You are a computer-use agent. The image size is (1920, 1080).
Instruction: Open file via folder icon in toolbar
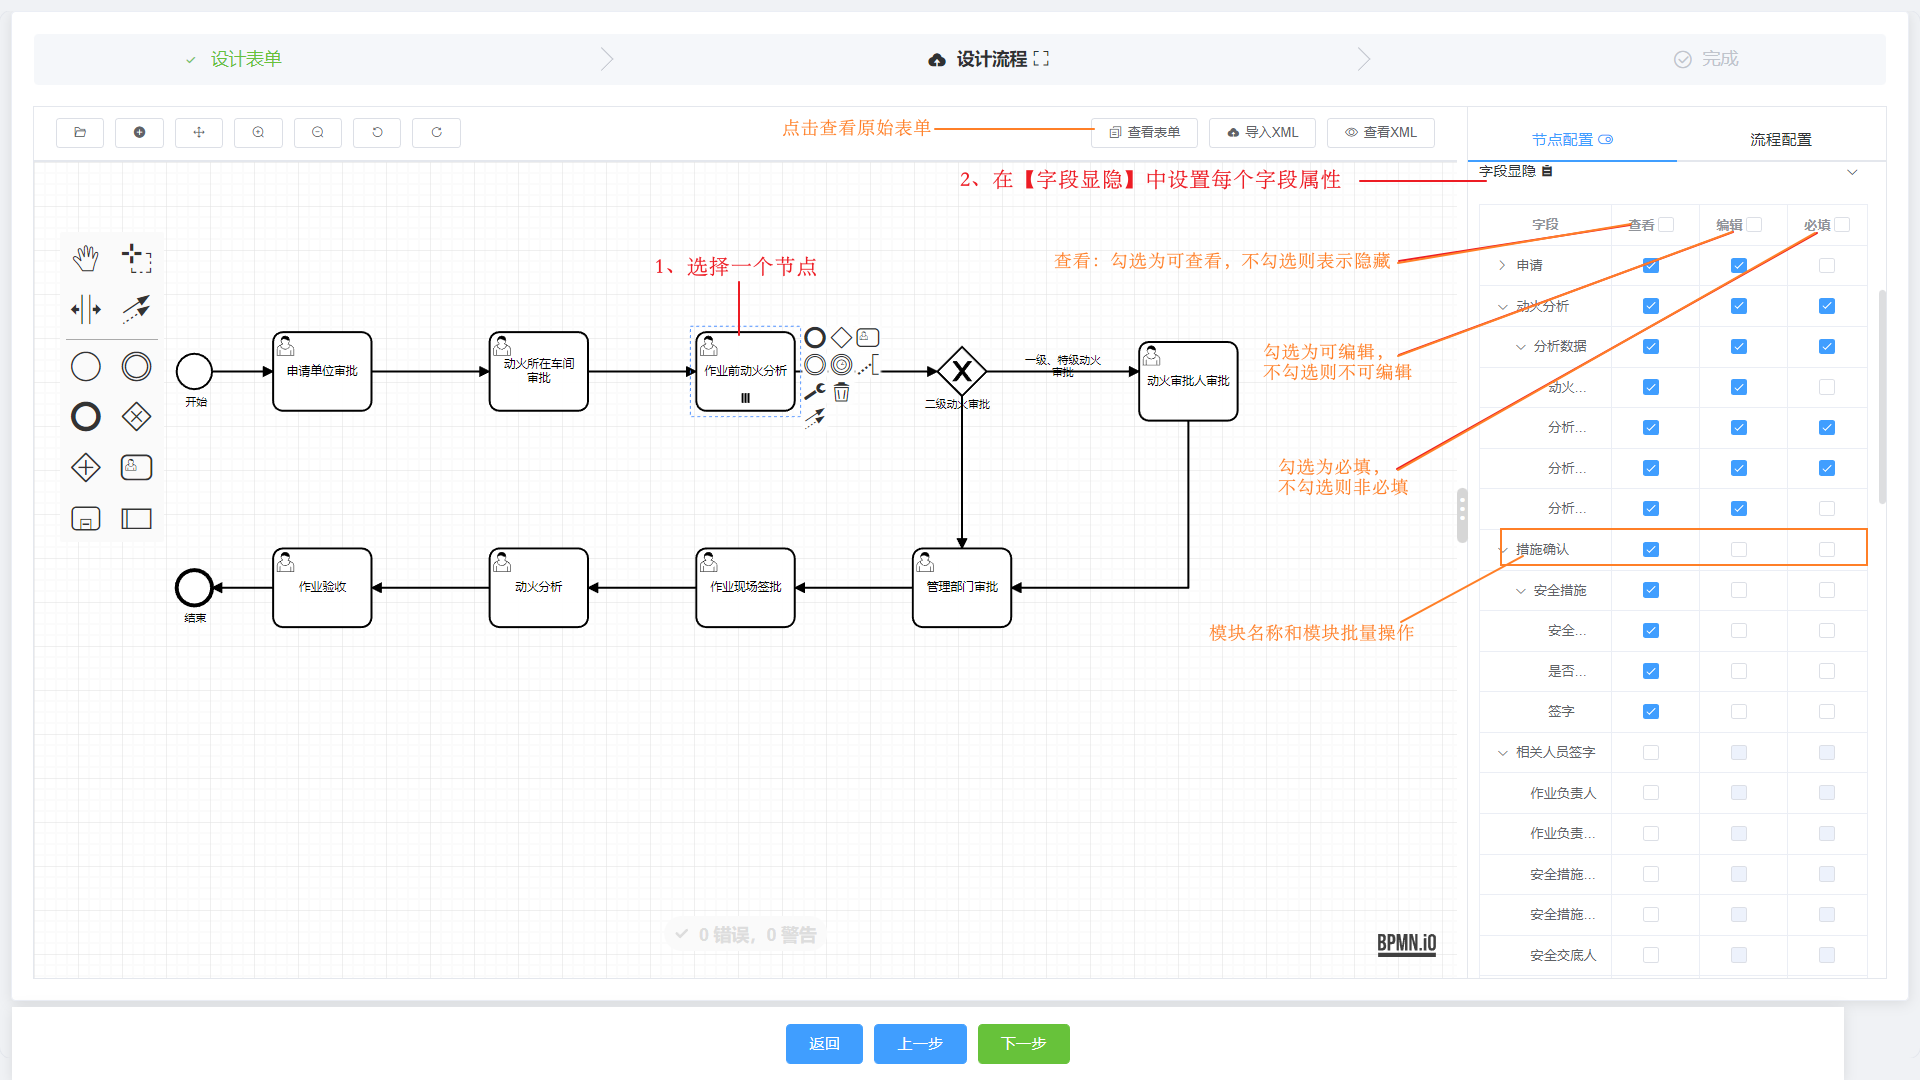click(80, 132)
